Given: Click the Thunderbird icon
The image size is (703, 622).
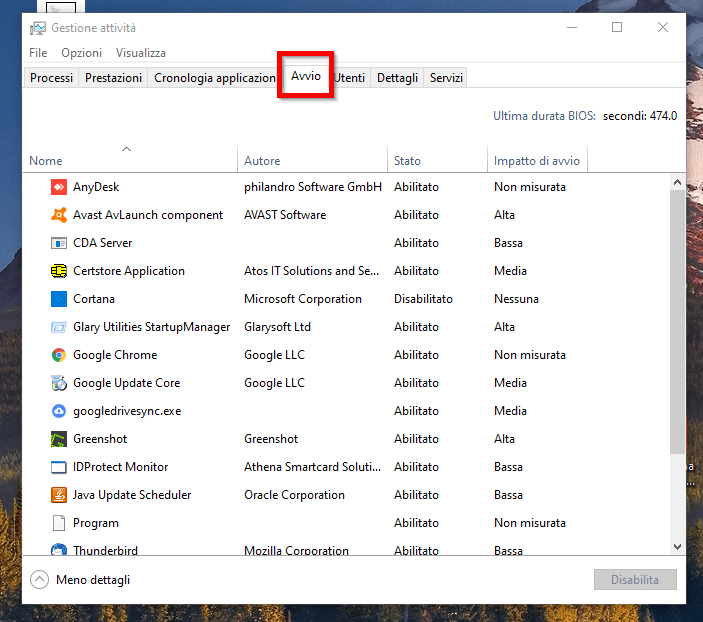Looking at the screenshot, I should point(59,550).
